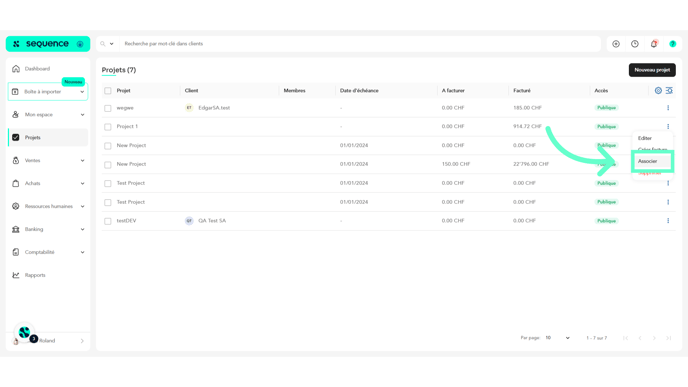This screenshot has width=688, height=387.
Task: Click the Ressources humaines icon
Action: pos(16,206)
